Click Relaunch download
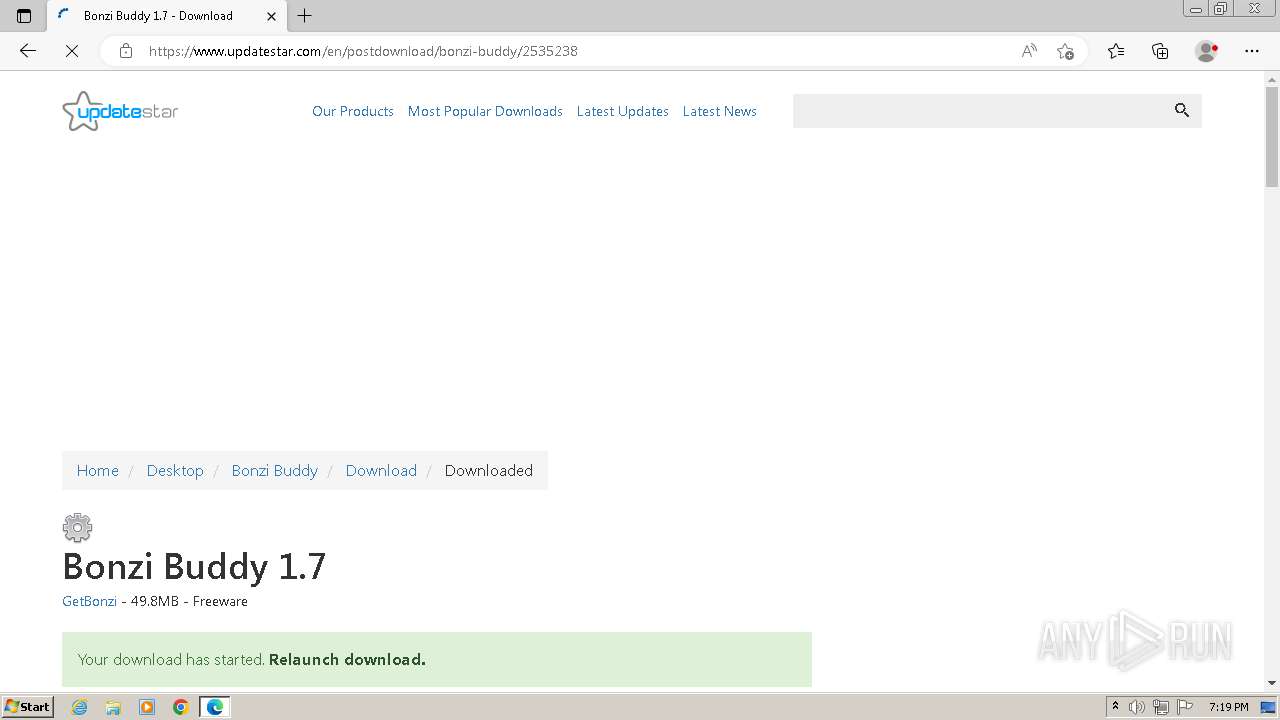The width and height of the screenshot is (1280, 720). pyautogui.click(x=347, y=659)
